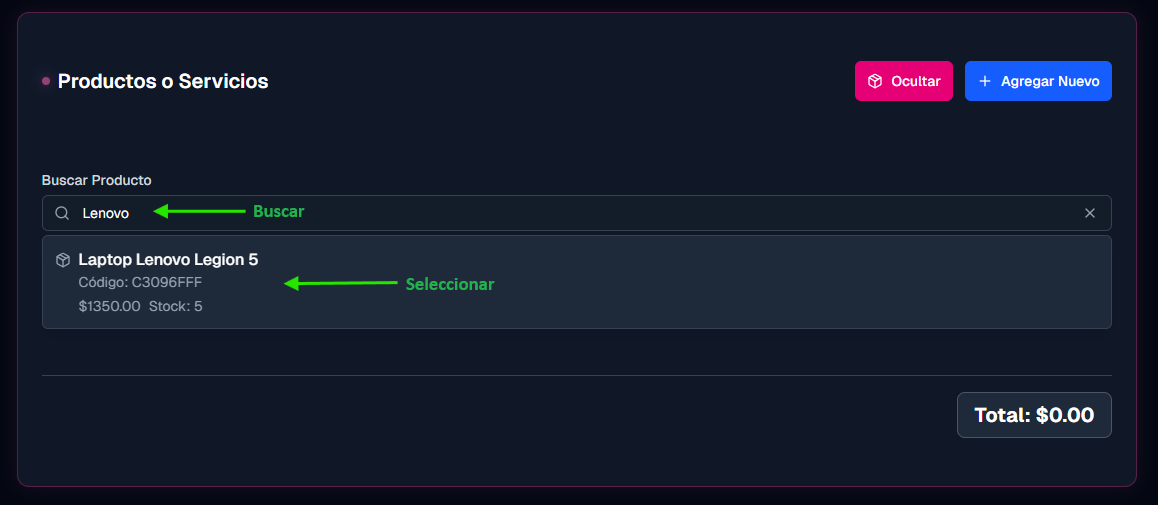The width and height of the screenshot is (1158, 505).
Task: Click the package icon beside Laptop Lenovo Legion 5
Action: pyautogui.click(x=63, y=260)
